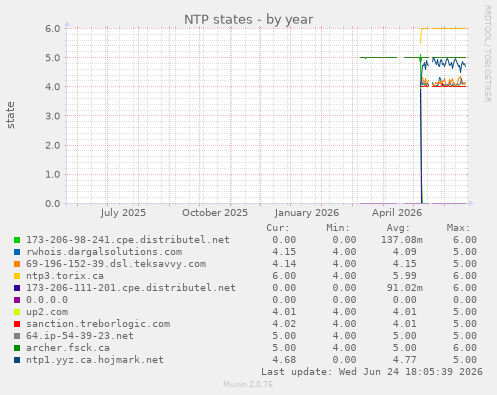Select the legend label 173-206-98-241.cpe.distributel.net

pos(128,240)
